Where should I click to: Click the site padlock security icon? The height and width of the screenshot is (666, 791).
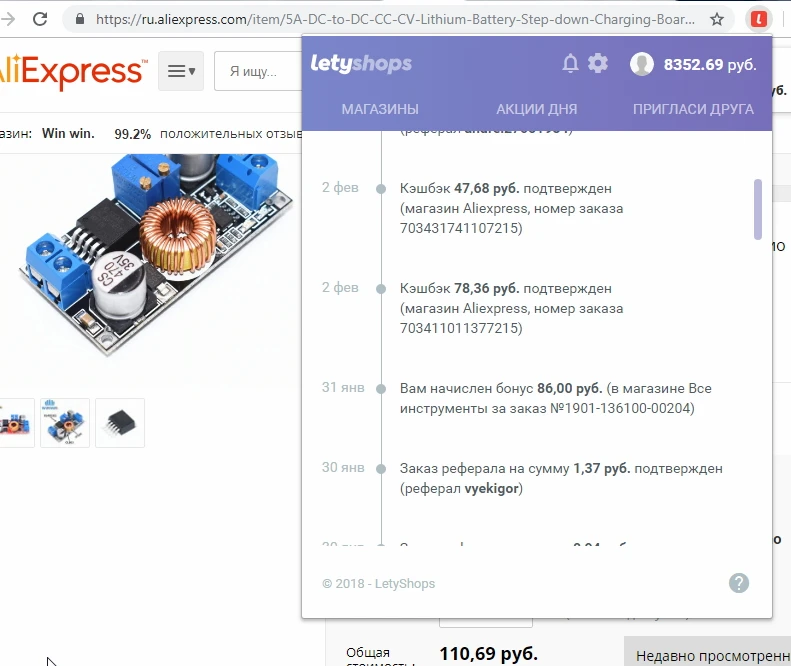click(80, 19)
